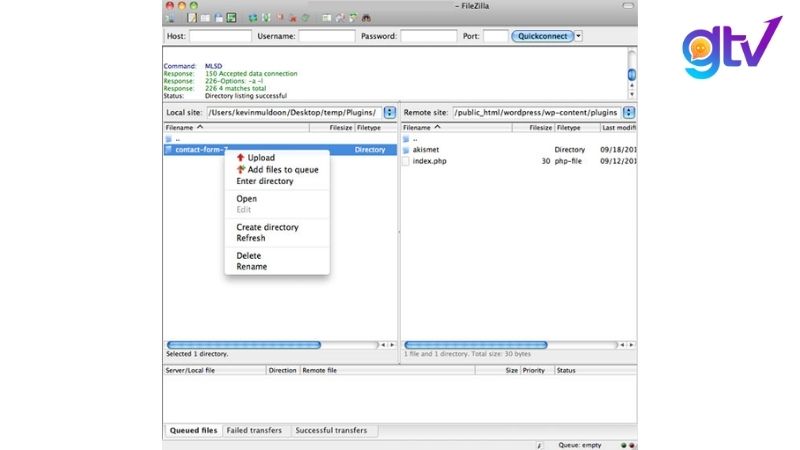Open the Site Manager icon
The height and width of the screenshot is (450, 800).
[x=169, y=17]
